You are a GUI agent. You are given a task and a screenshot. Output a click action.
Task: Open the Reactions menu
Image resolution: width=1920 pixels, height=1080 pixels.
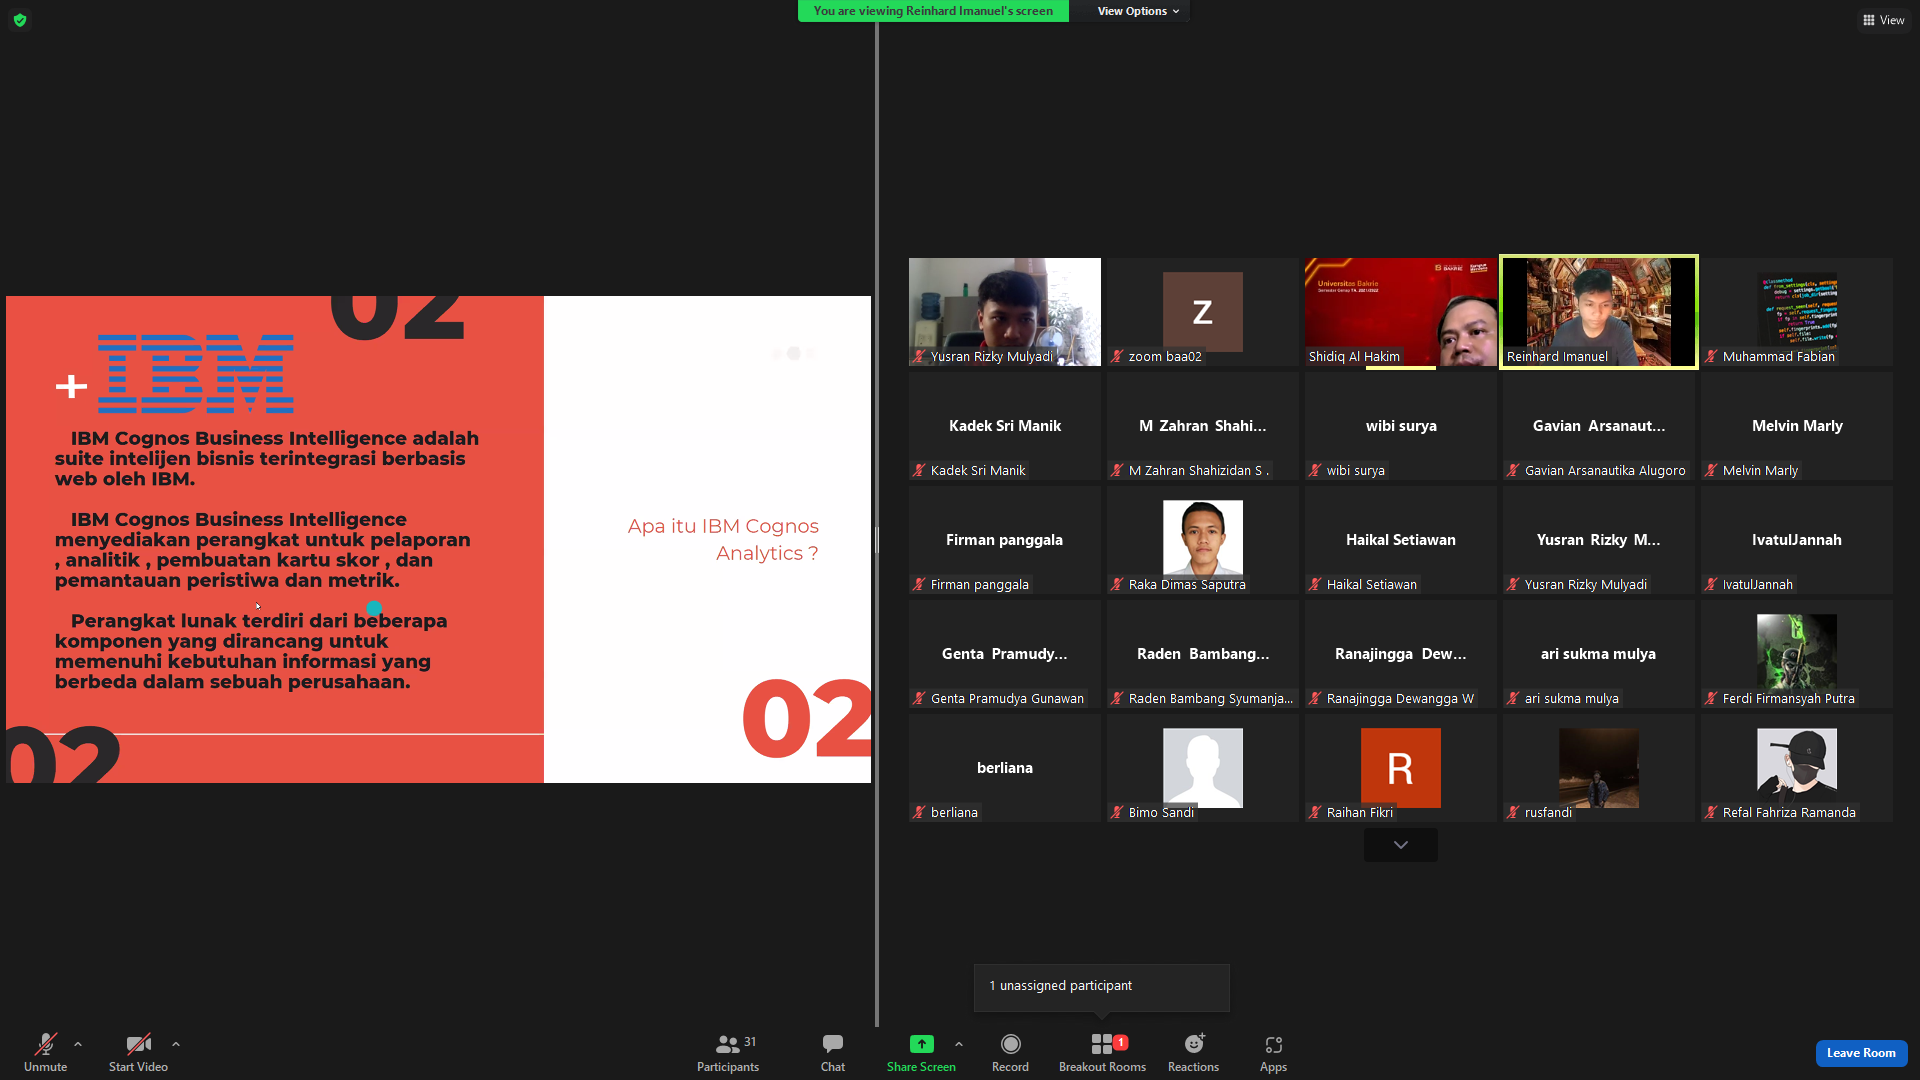[1193, 1052]
